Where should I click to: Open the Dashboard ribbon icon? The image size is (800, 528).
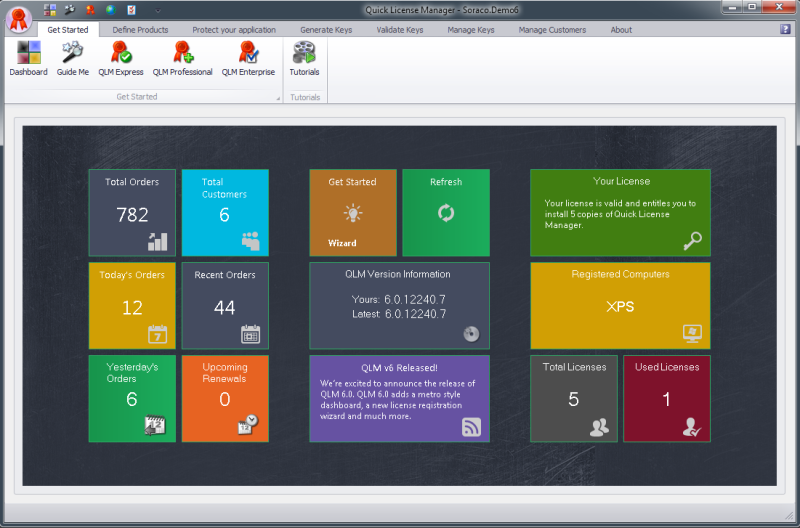tap(29, 53)
